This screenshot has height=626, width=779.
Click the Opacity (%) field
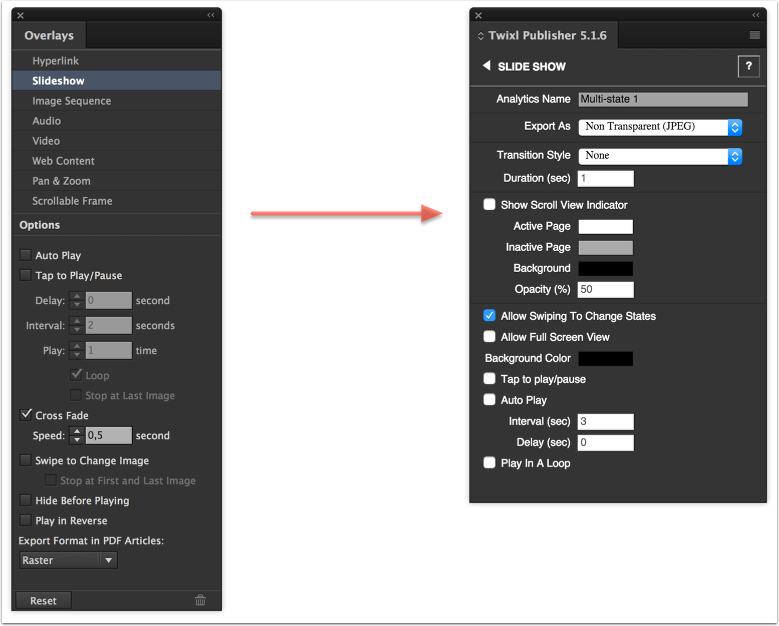point(606,290)
